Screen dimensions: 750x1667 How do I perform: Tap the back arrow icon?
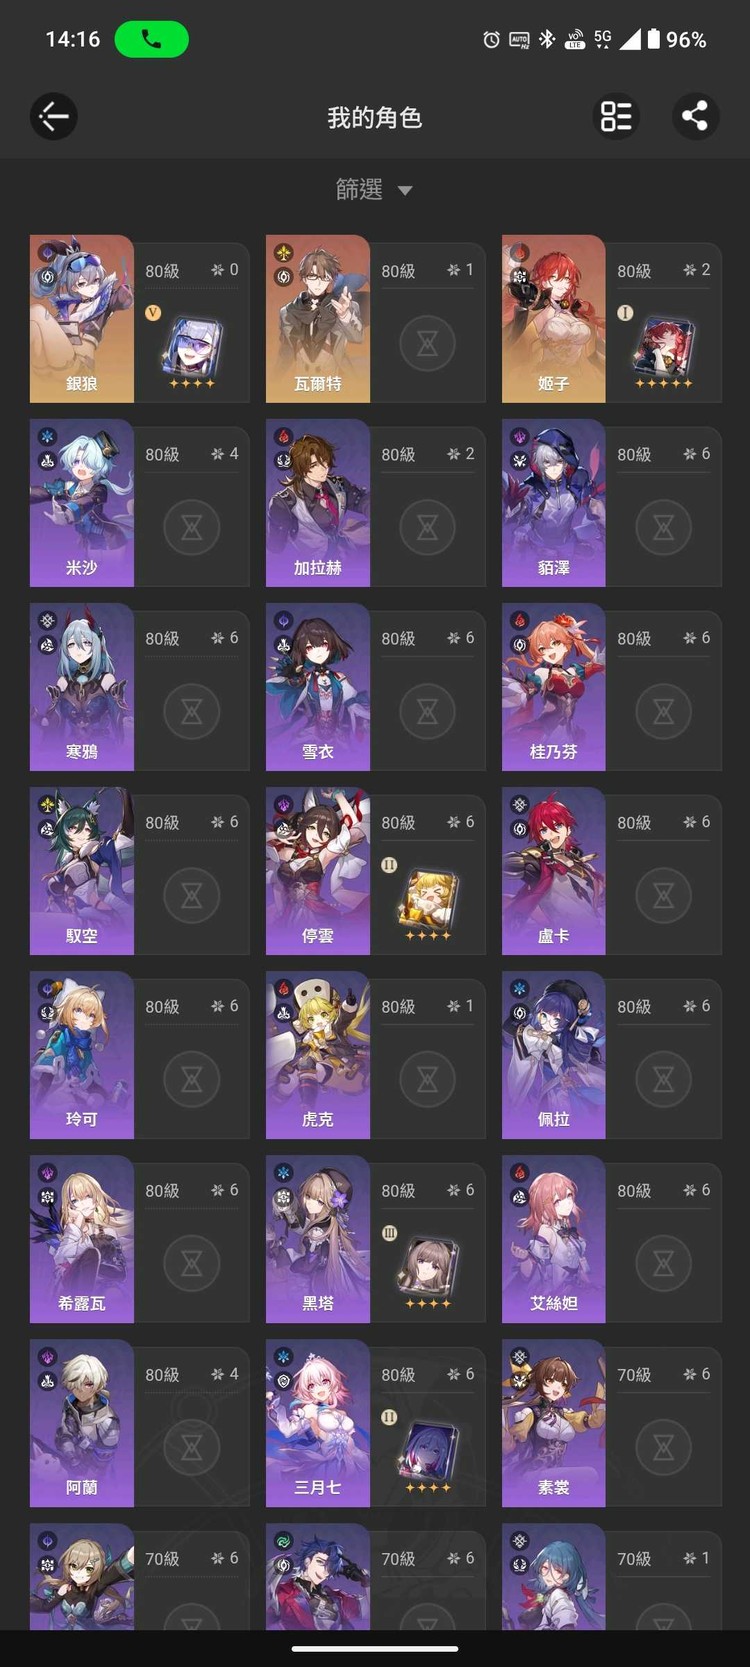point(54,117)
